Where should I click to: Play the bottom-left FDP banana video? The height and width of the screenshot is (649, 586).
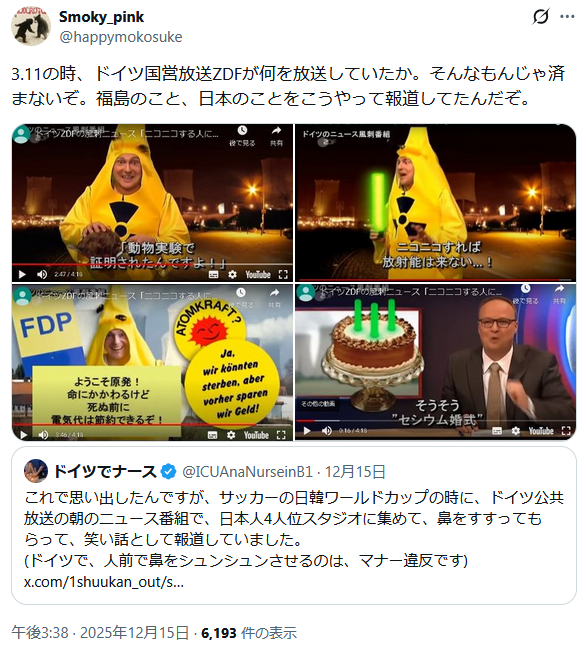[23, 435]
